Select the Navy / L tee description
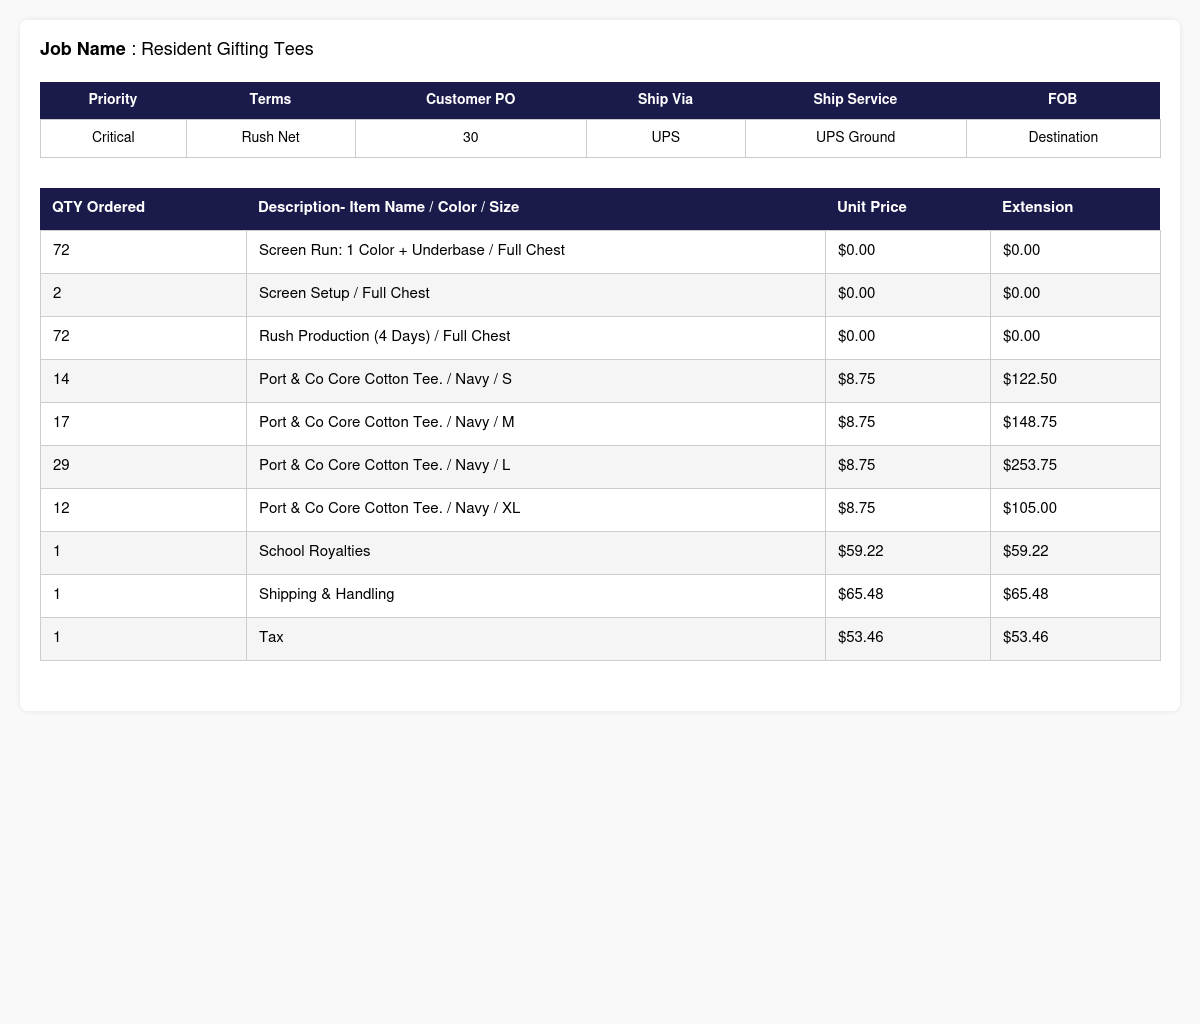Image resolution: width=1200 pixels, height=1024 pixels. coord(535,466)
